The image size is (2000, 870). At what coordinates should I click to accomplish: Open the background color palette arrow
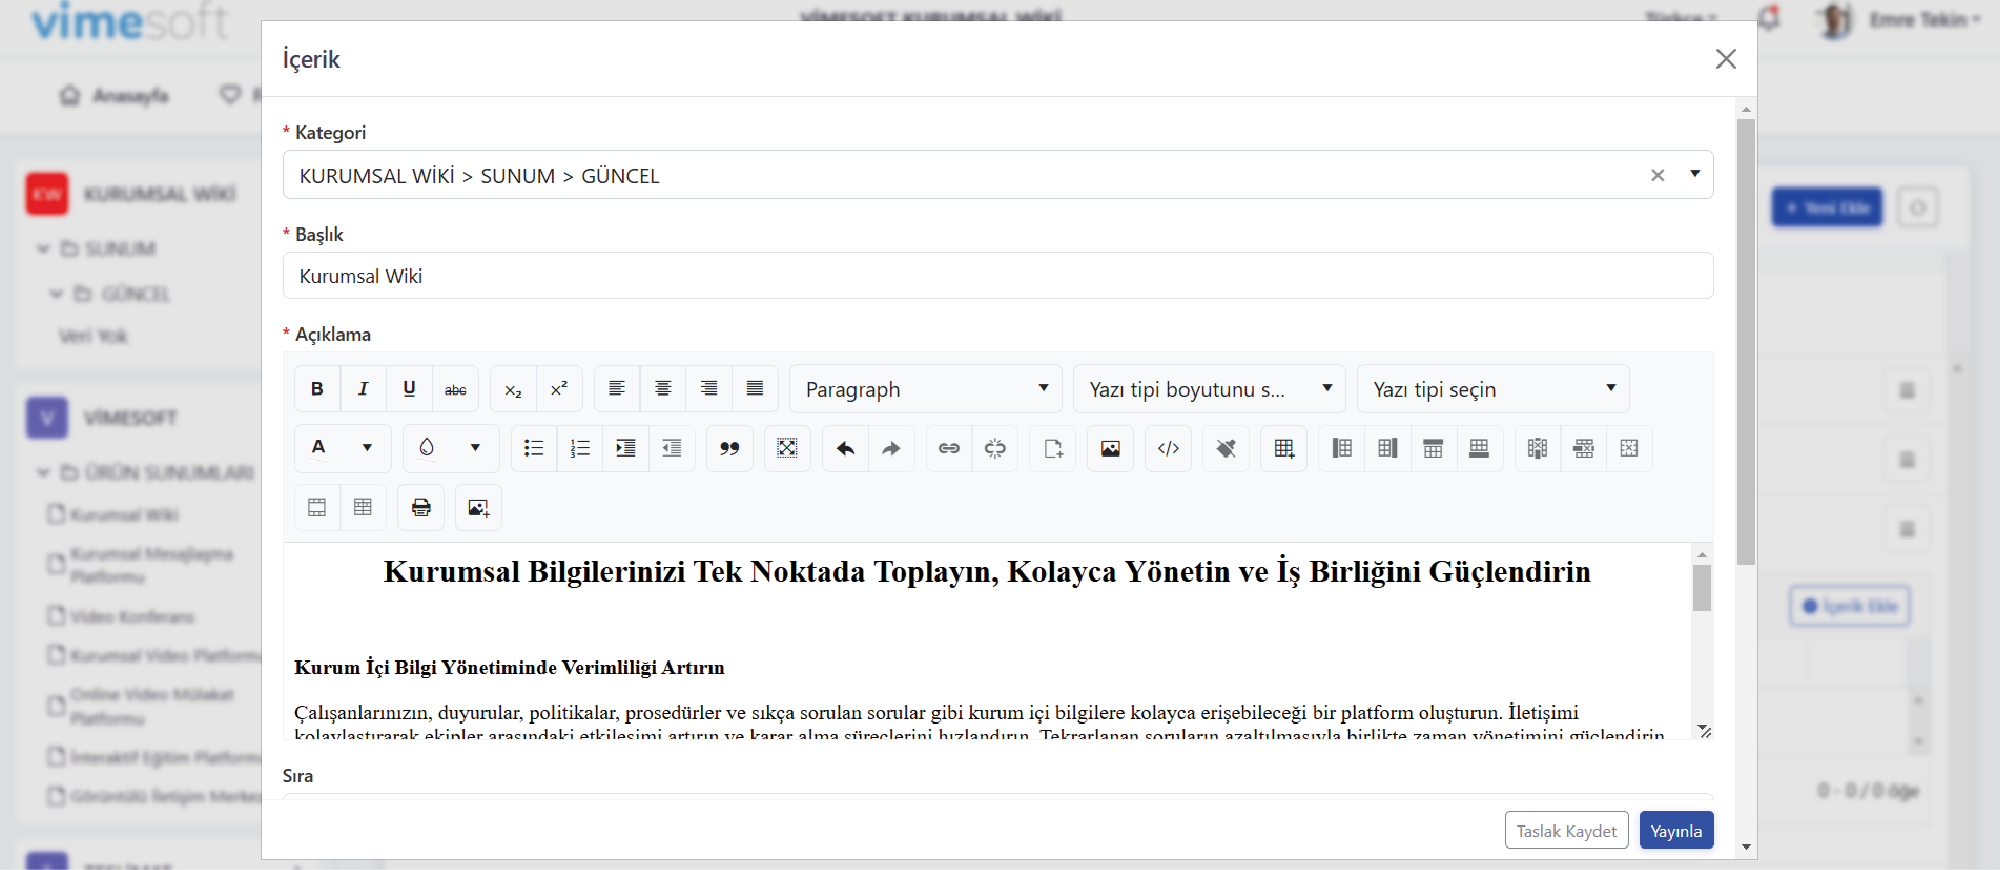(475, 448)
